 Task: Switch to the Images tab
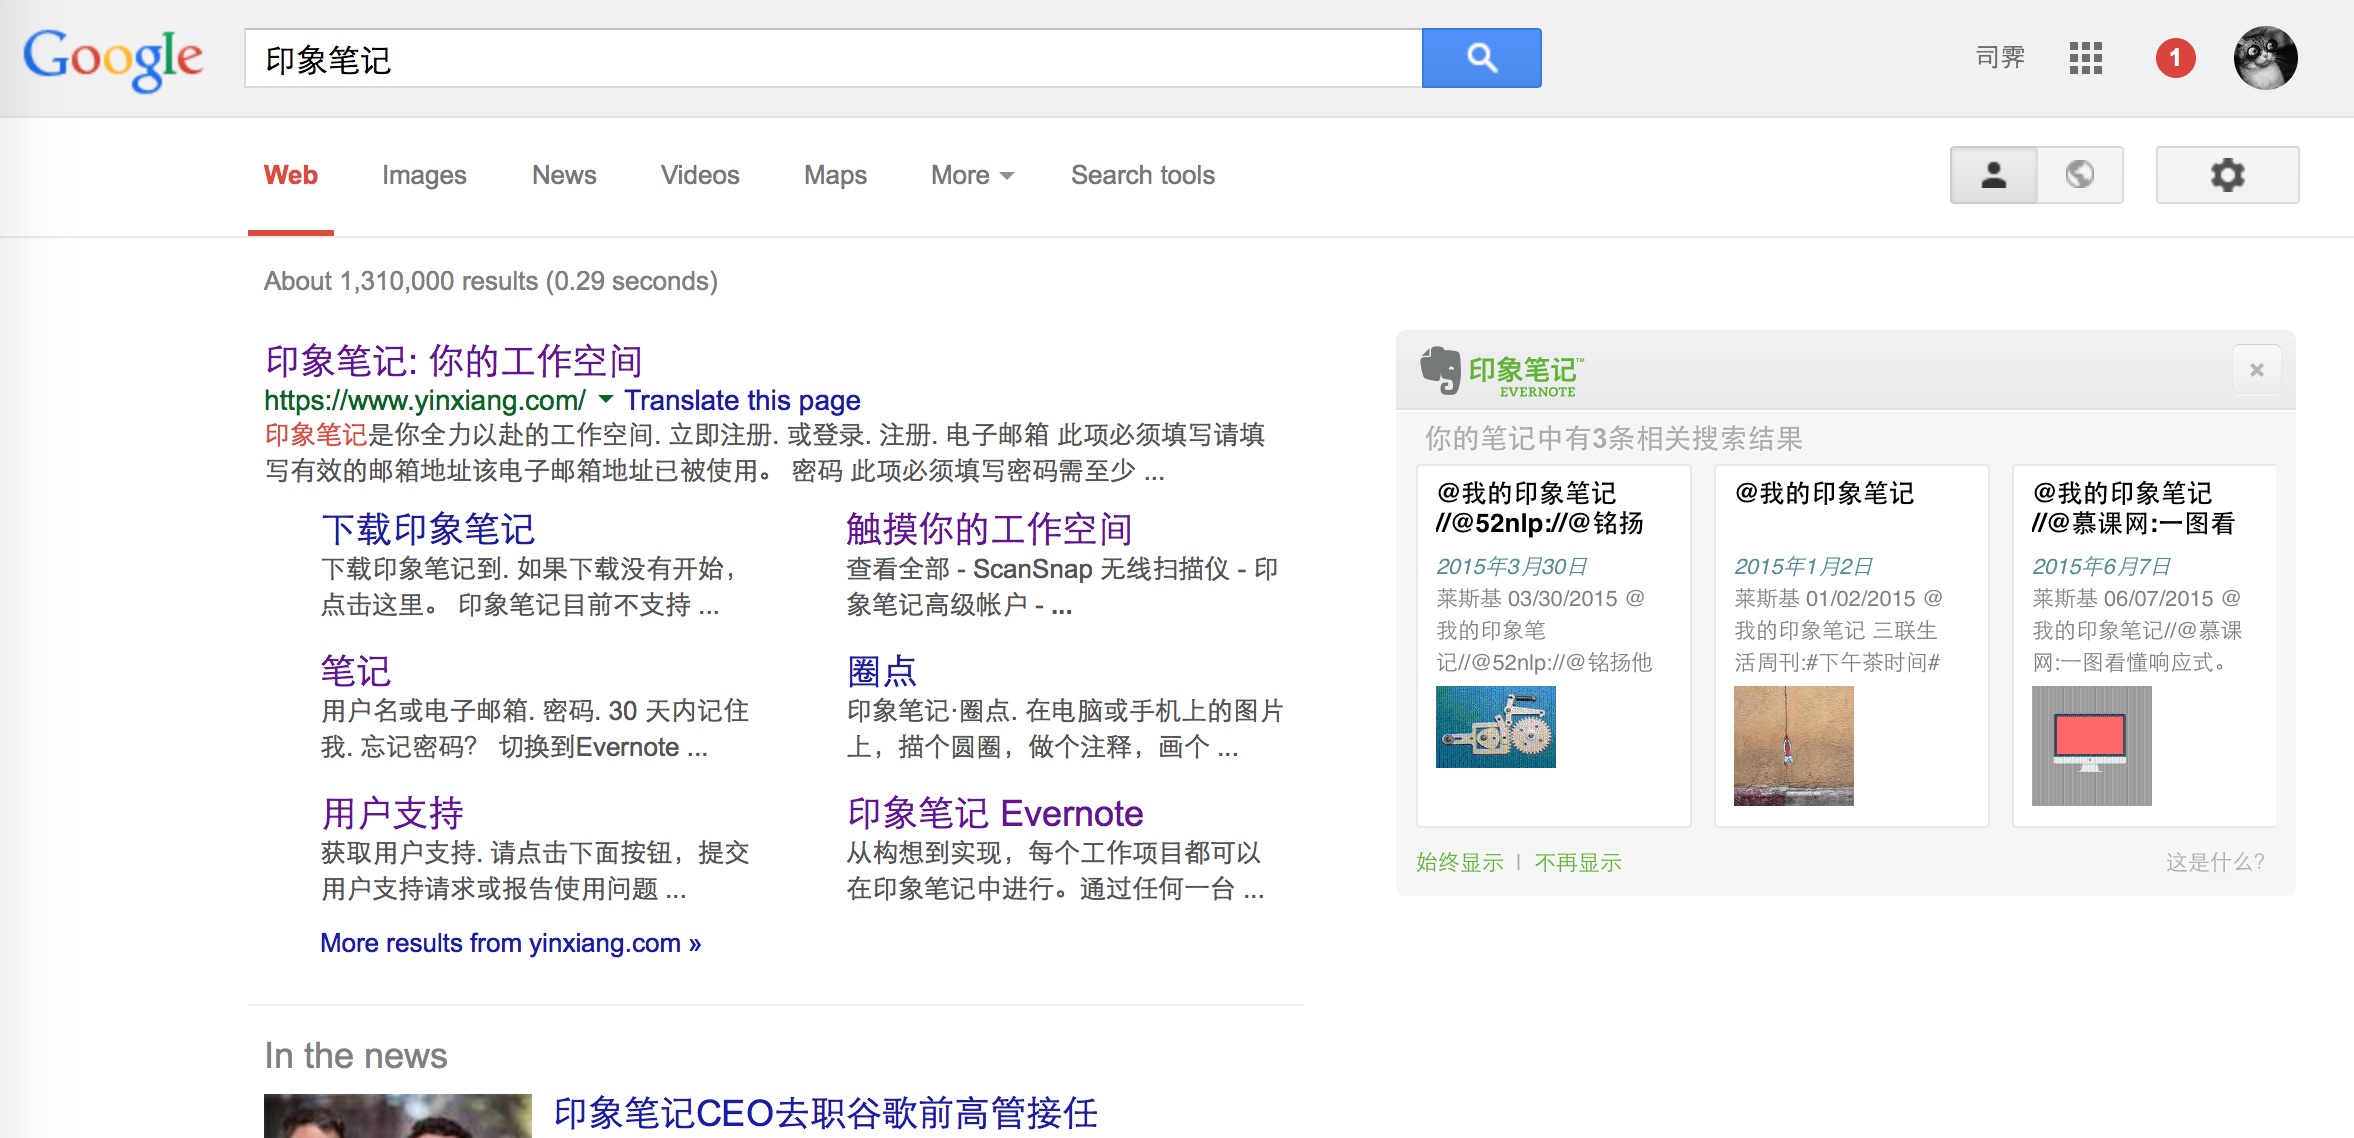[424, 175]
